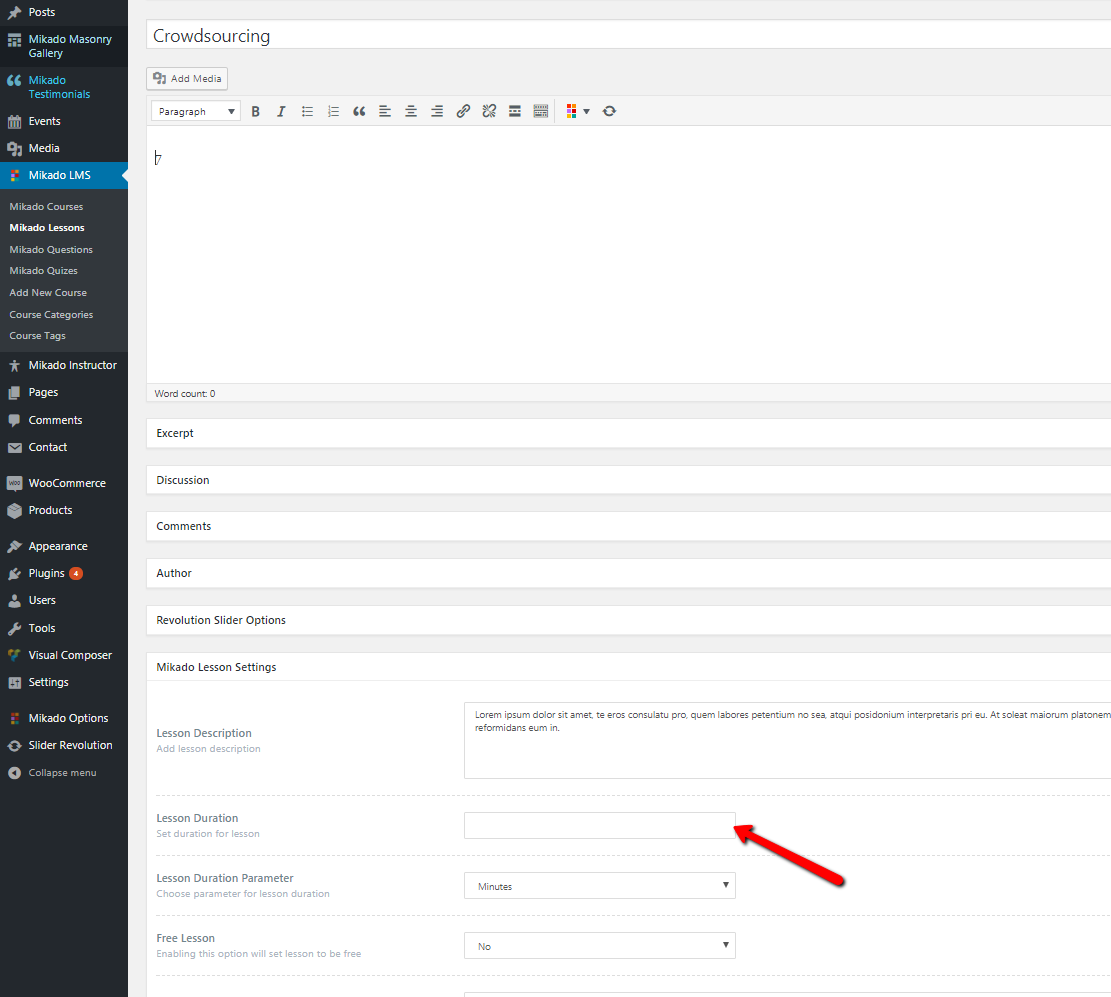Image resolution: width=1111 pixels, height=997 pixels.
Task: Apply blockquote formatting
Action: pyautogui.click(x=359, y=111)
